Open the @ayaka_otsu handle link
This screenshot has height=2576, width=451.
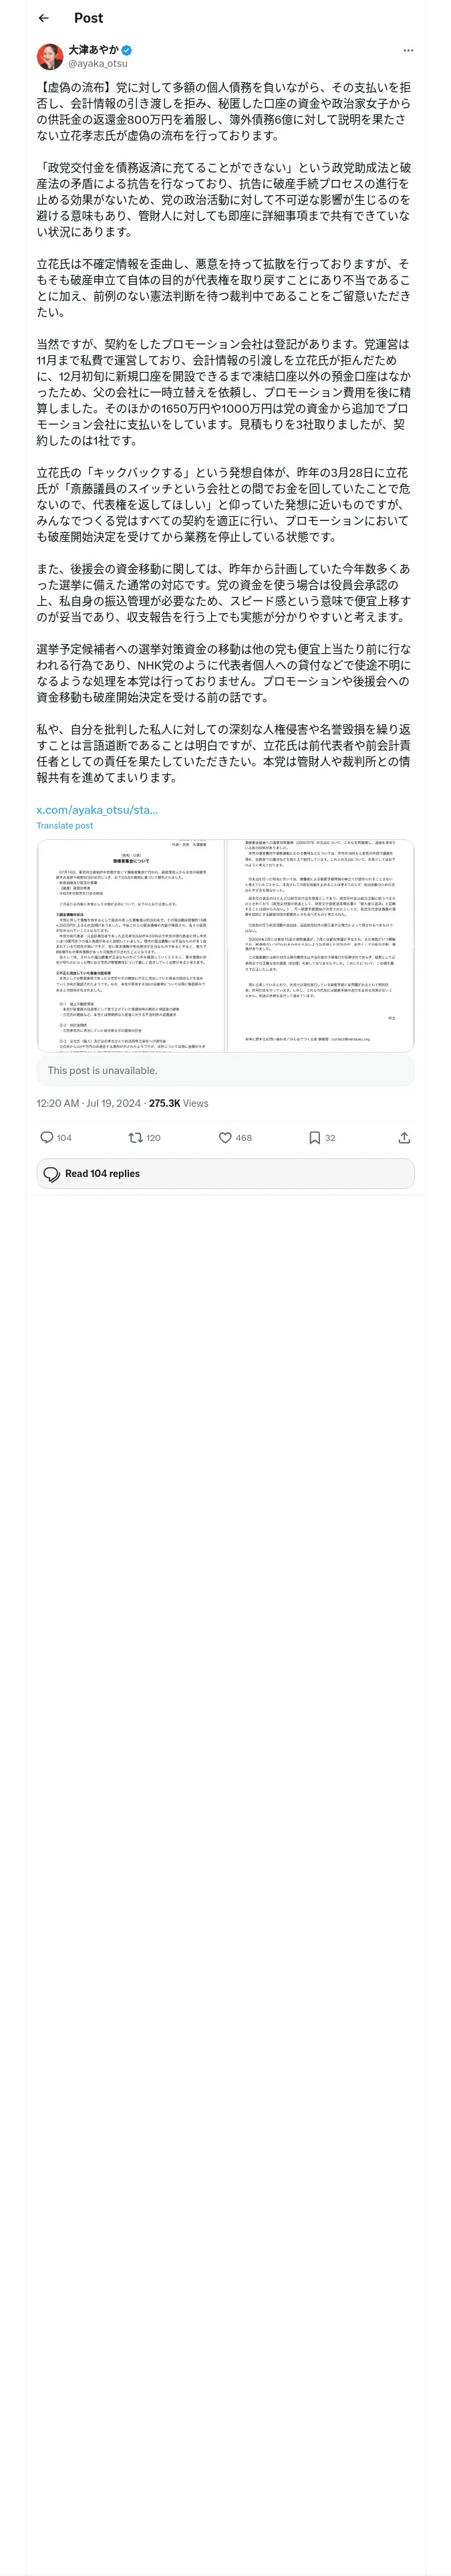coord(97,63)
